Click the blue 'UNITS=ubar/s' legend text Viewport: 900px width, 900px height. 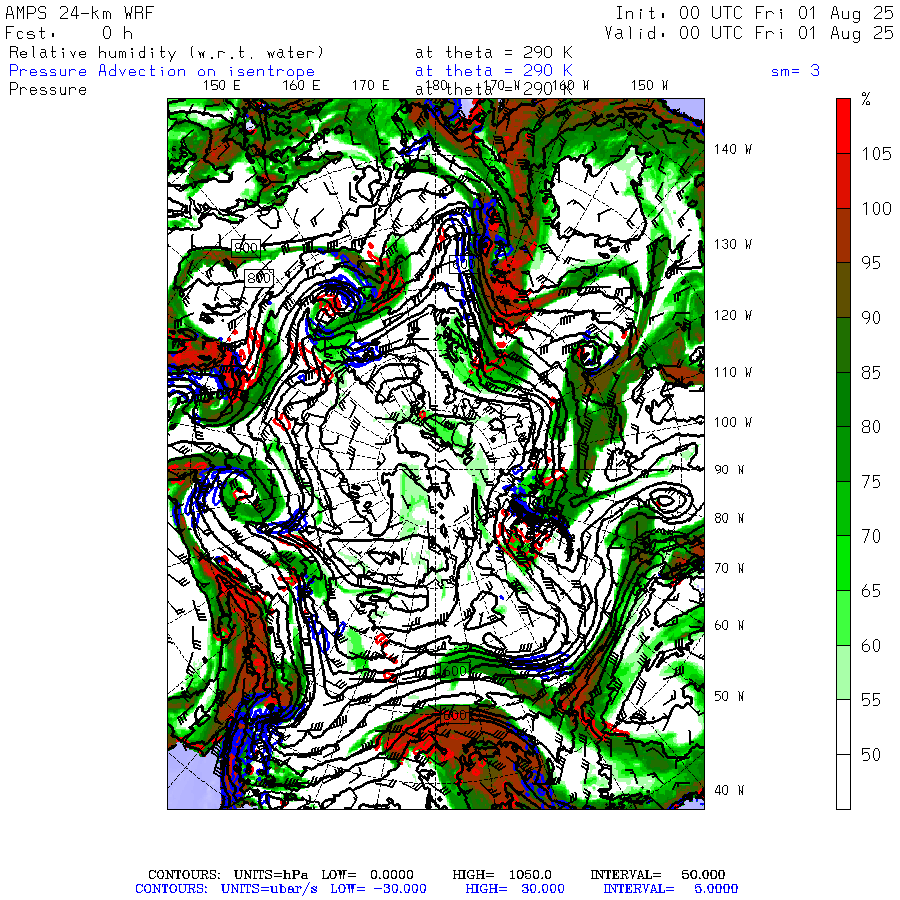[x=269, y=889]
